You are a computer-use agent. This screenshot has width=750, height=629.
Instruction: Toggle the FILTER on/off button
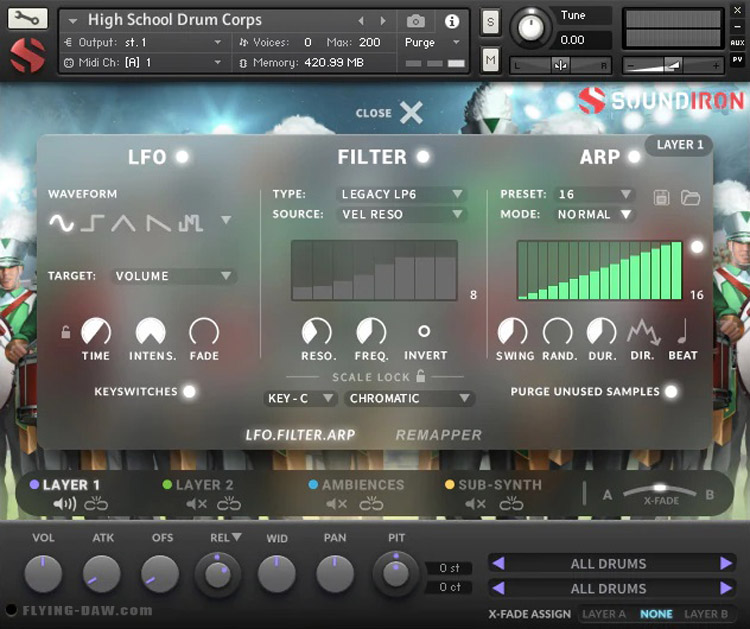[x=423, y=156]
